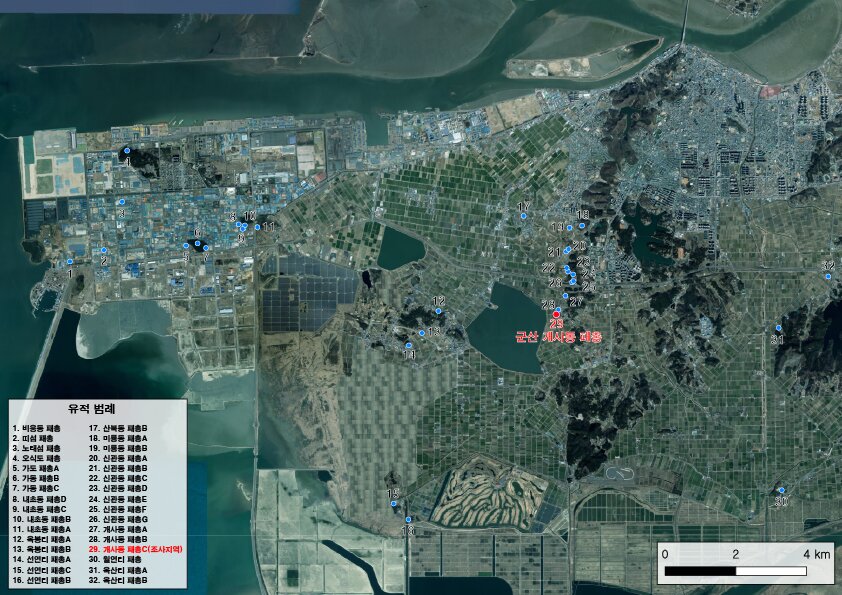
Task: Click the red 군산 개사동 패총 label
Action: coord(558,338)
